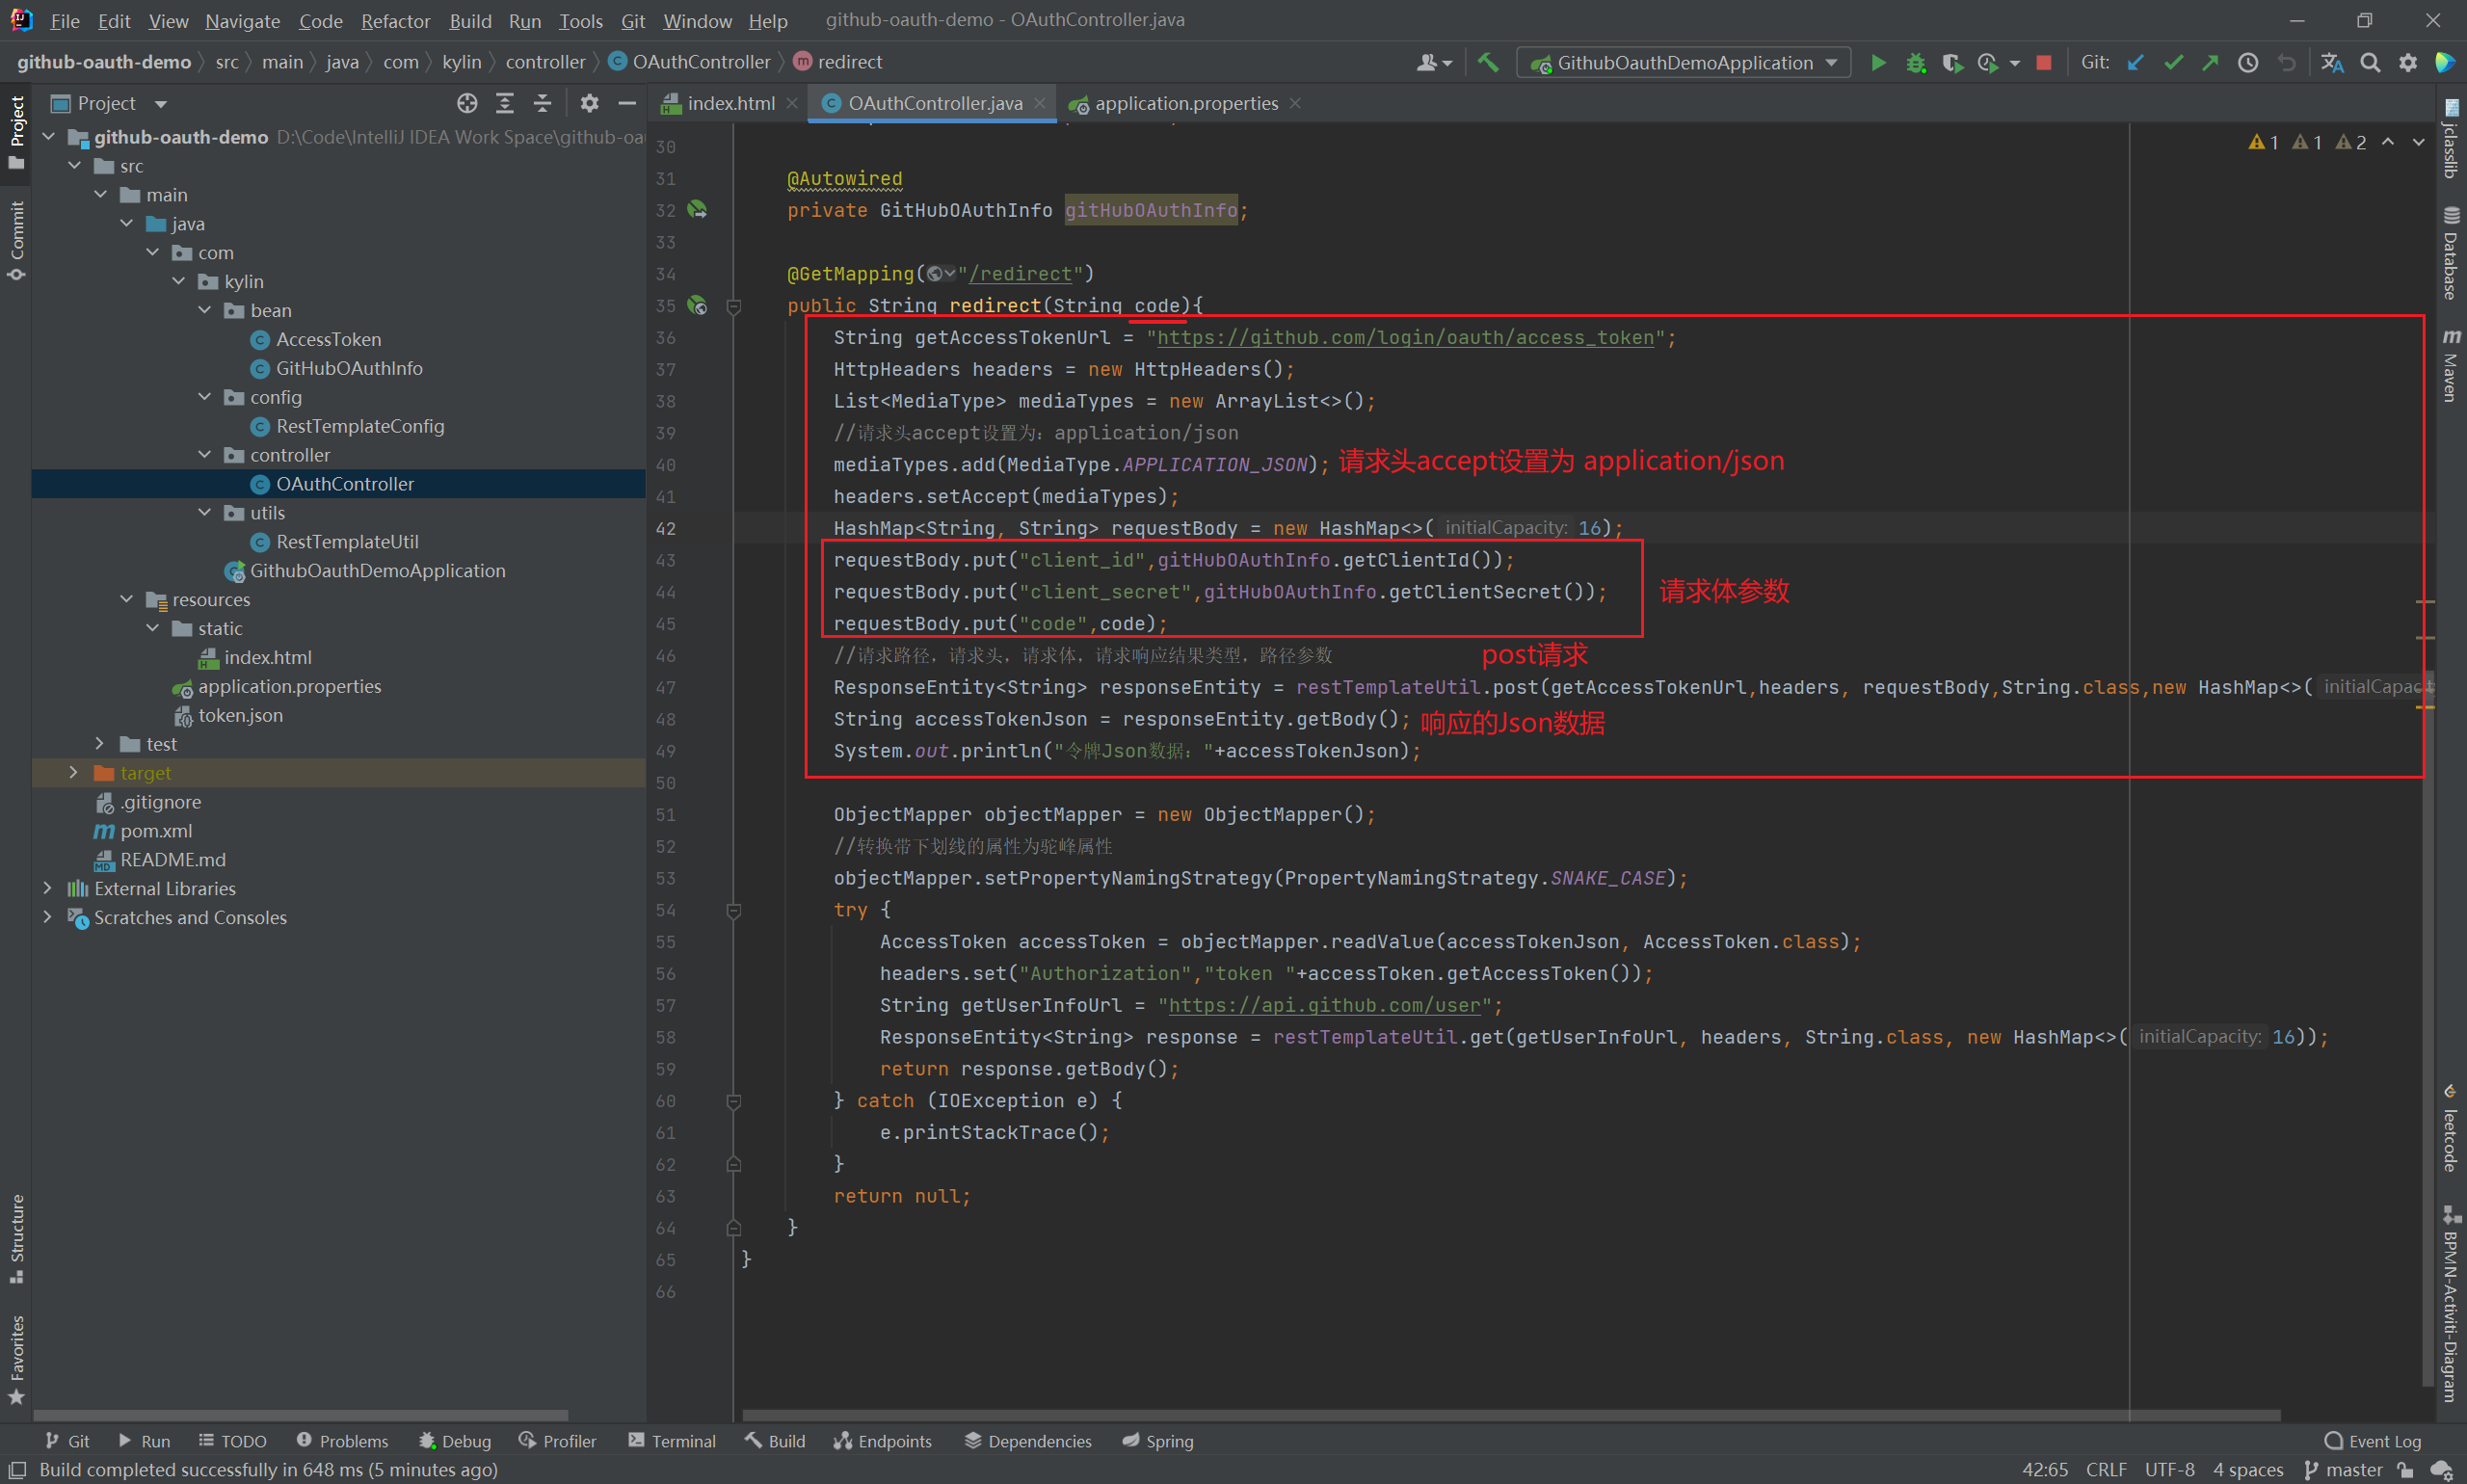The width and height of the screenshot is (2467, 1484).
Task: Click the api.github.com/user URL link
Action: click(1323, 1005)
